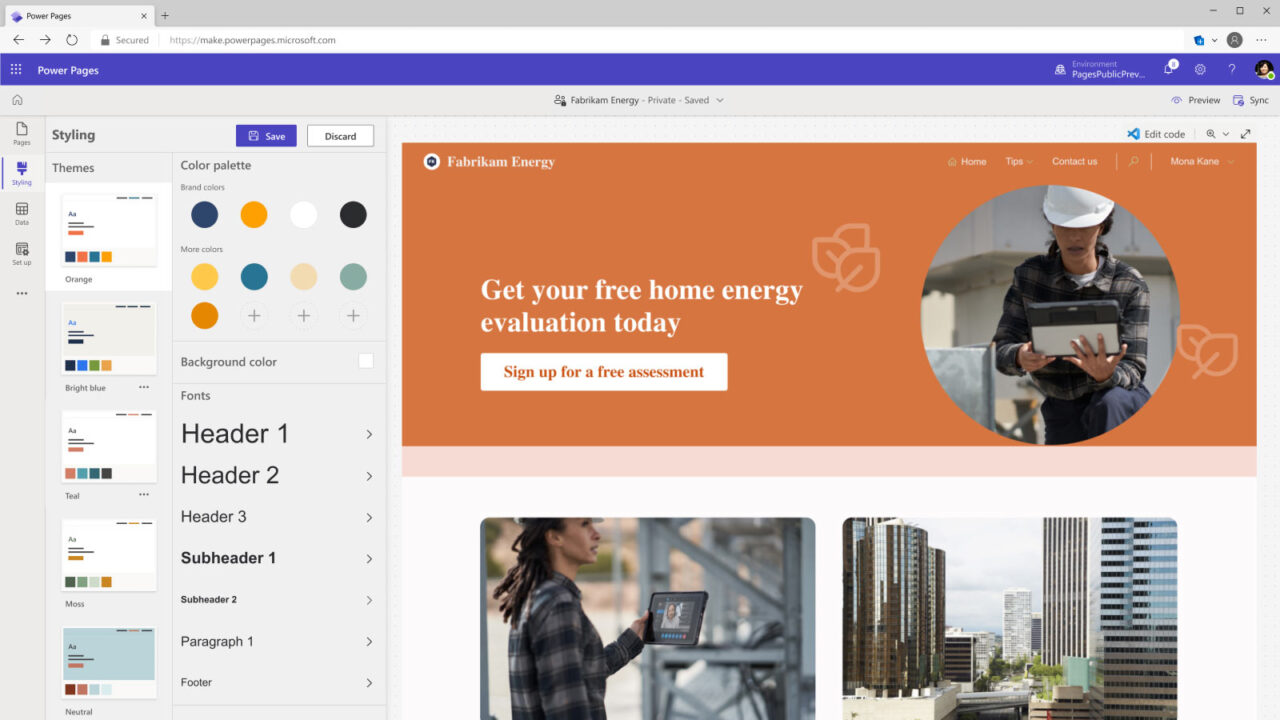Screen dimensions: 1280x720
Task: Open the app launcher waffle menu
Action: (x=15, y=69)
